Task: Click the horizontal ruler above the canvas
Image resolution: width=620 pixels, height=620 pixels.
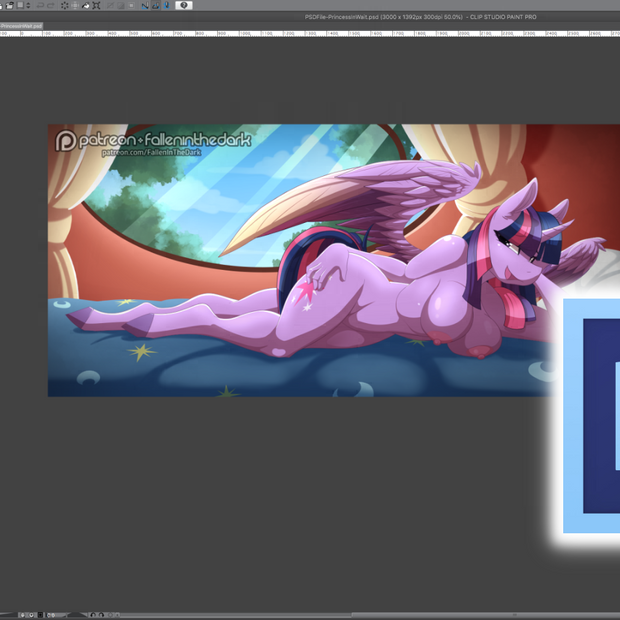Action: 300,33
